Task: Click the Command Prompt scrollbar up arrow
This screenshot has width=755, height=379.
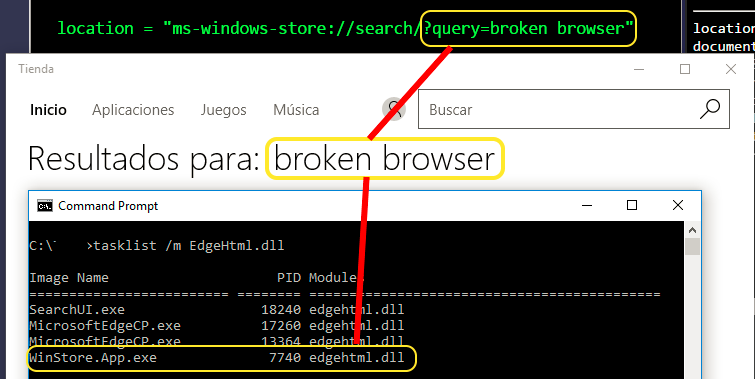Action: pyautogui.click(x=692, y=230)
